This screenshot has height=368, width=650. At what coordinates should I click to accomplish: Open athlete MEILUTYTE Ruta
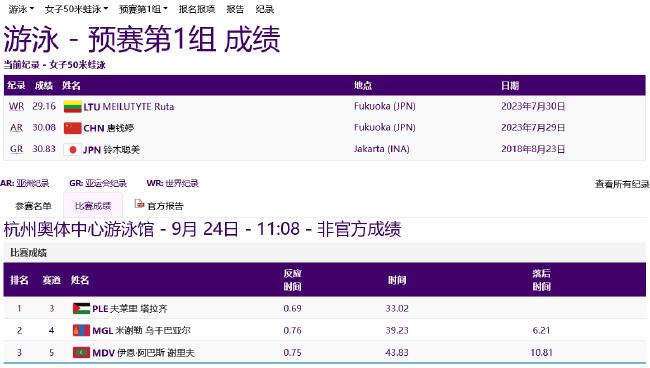(x=138, y=107)
